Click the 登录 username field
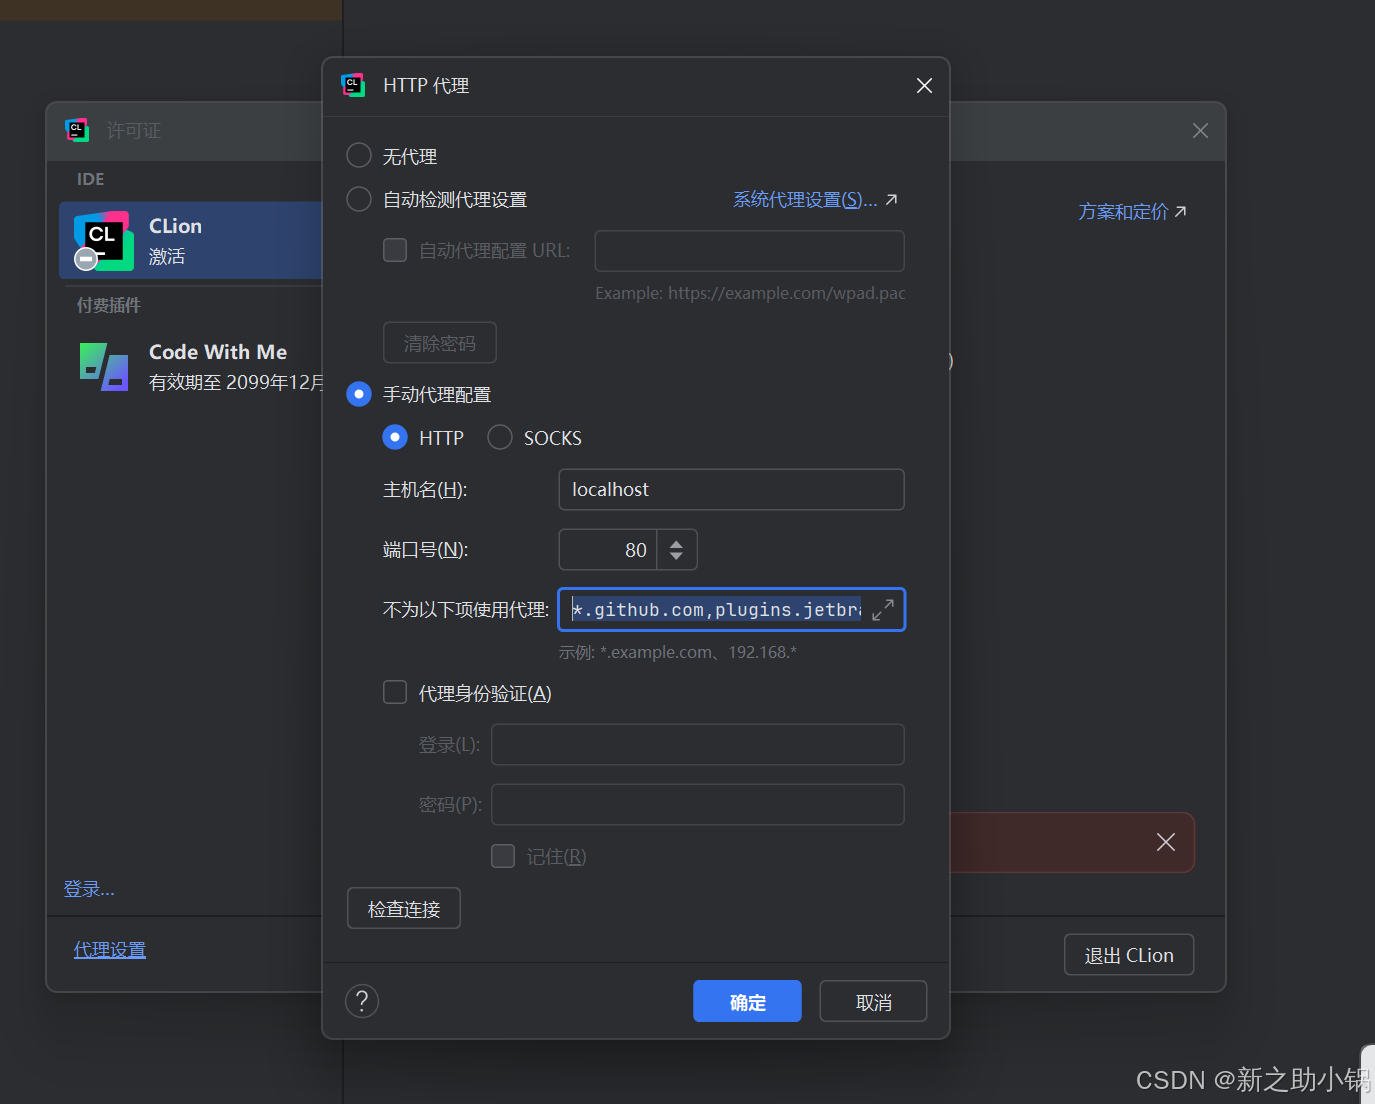 [698, 745]
